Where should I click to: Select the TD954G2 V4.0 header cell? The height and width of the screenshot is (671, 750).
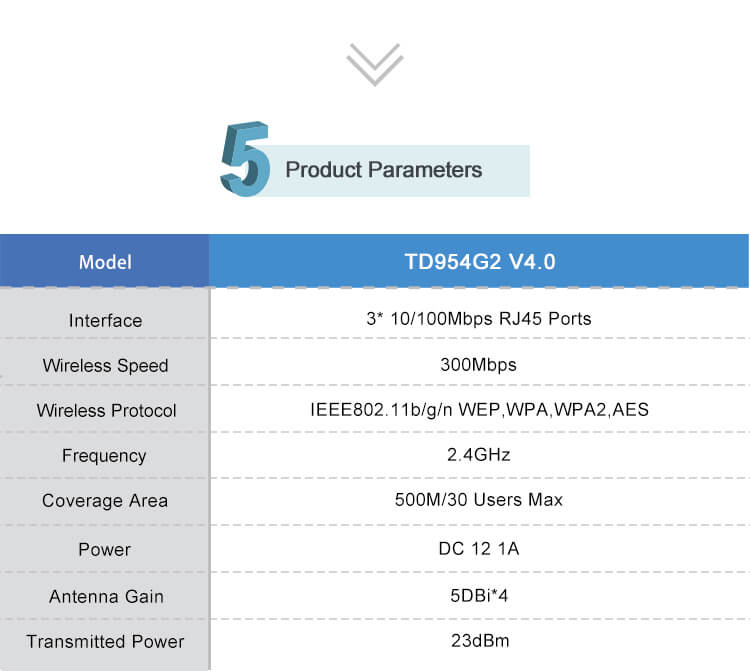pyautogui.click(x=479, y=262)
